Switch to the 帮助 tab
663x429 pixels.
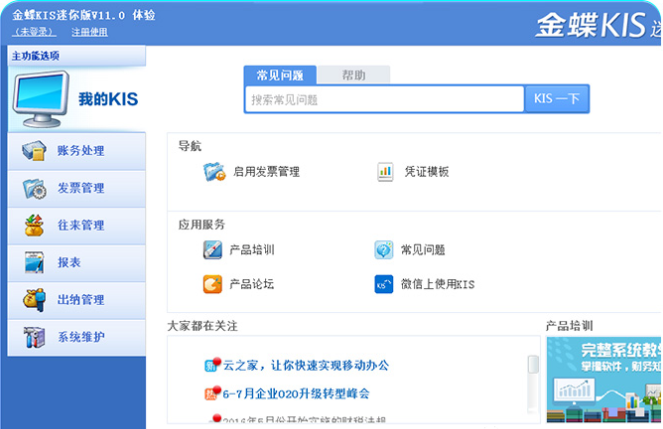point(353,75)
